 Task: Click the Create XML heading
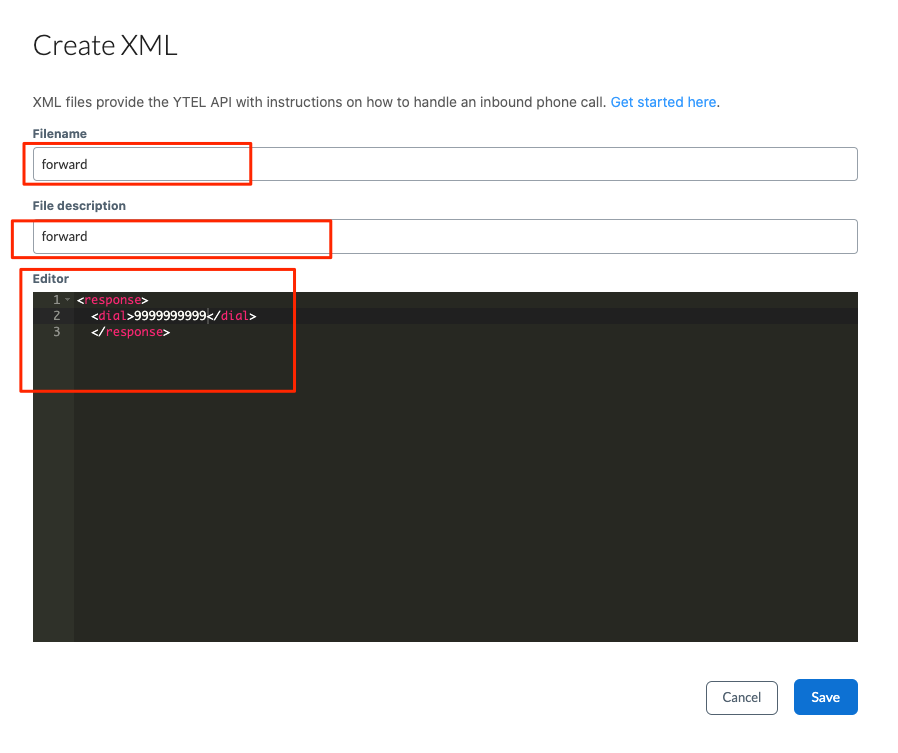(105, 45)
